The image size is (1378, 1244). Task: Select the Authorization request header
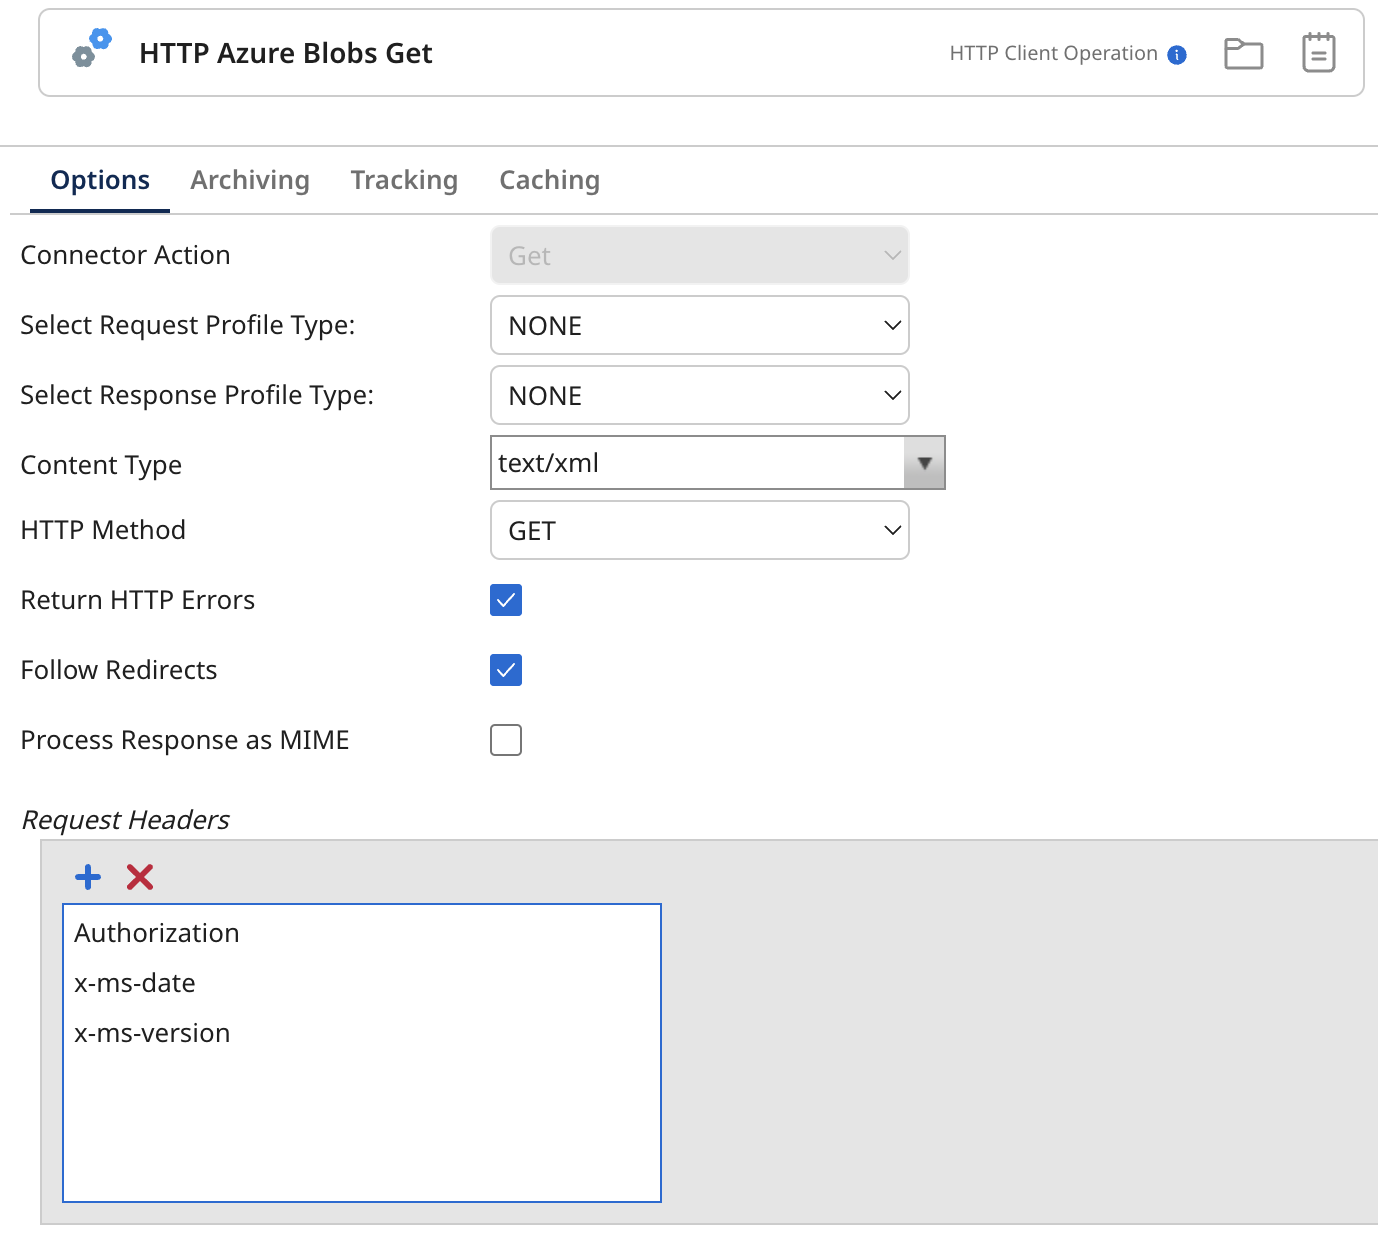pyautogui.click(x=157, y=932)
